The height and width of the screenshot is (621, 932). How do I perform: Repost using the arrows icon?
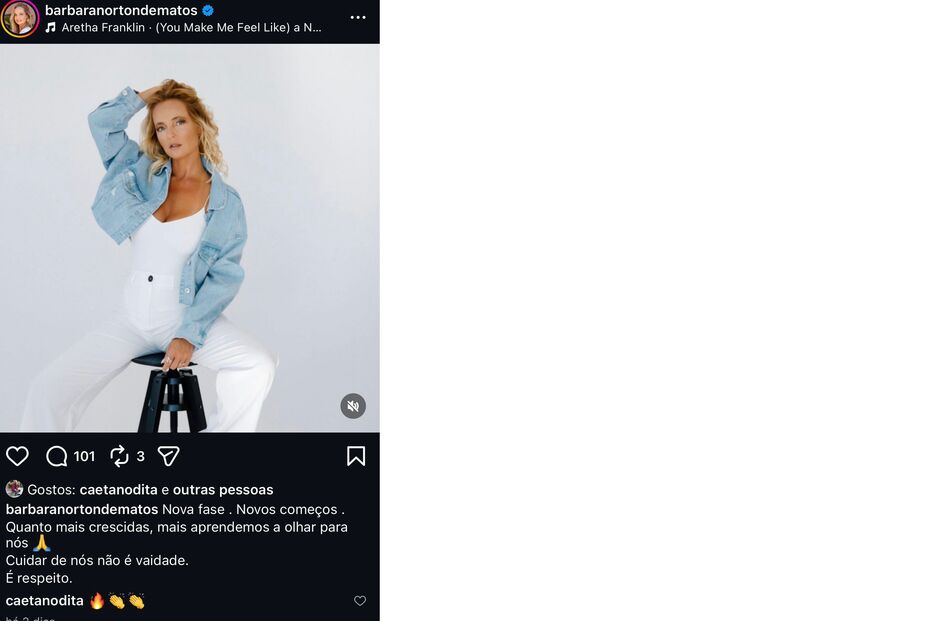(x=120, y=456)
